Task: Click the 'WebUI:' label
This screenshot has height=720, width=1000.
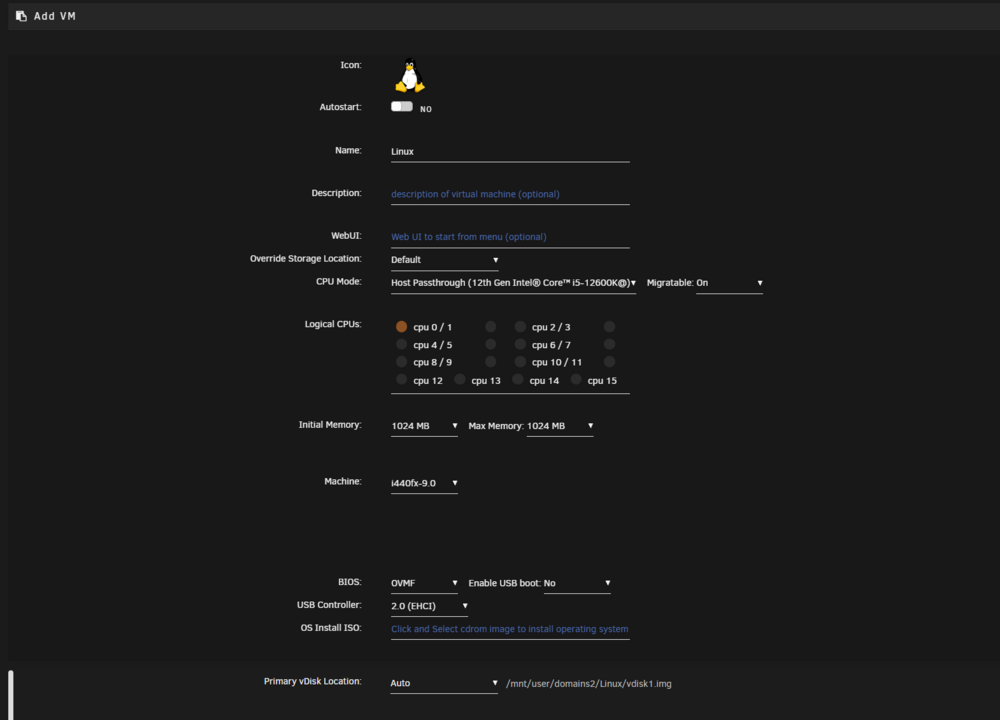Action: tap(346, 236)
